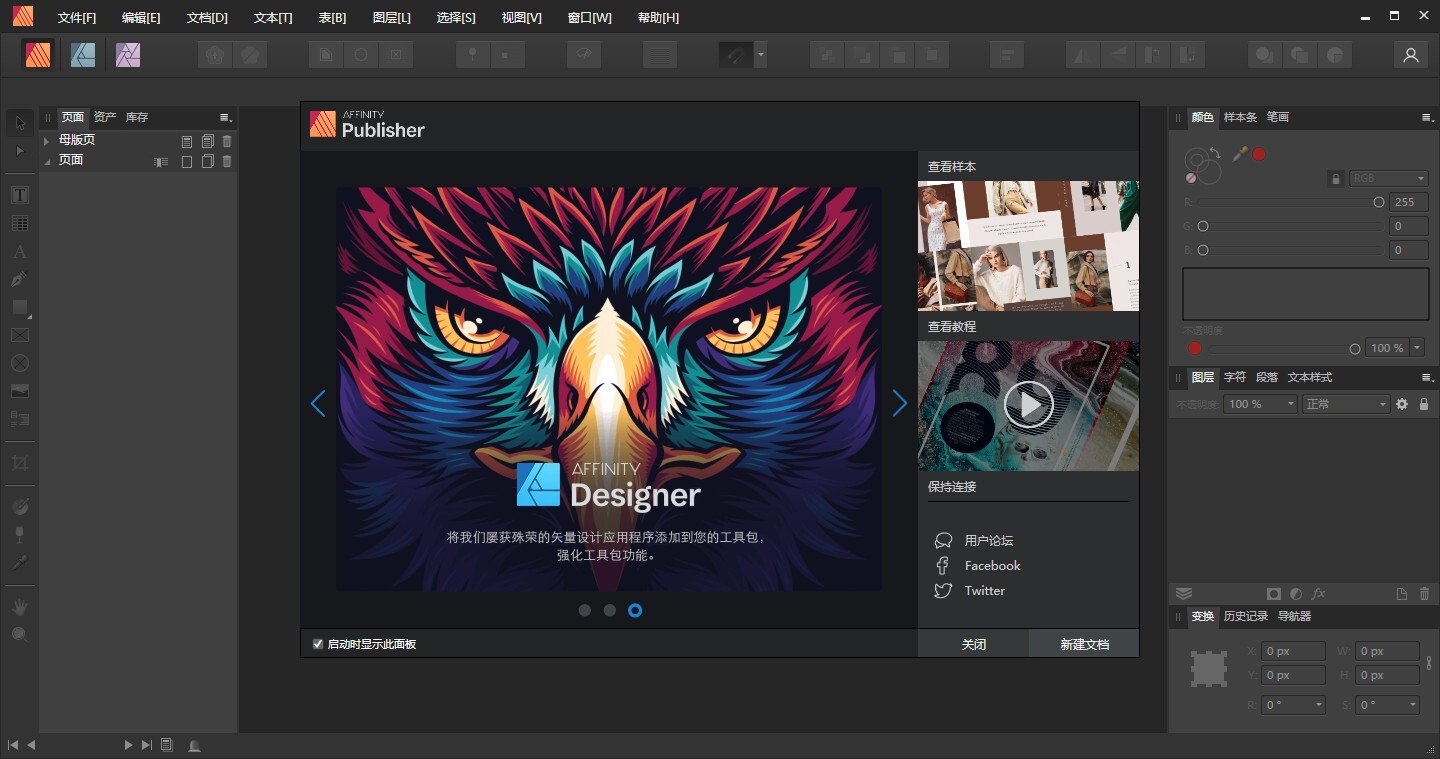Select the Table tool
This screenshot has height=759, width=1440.
click(20, 223)
